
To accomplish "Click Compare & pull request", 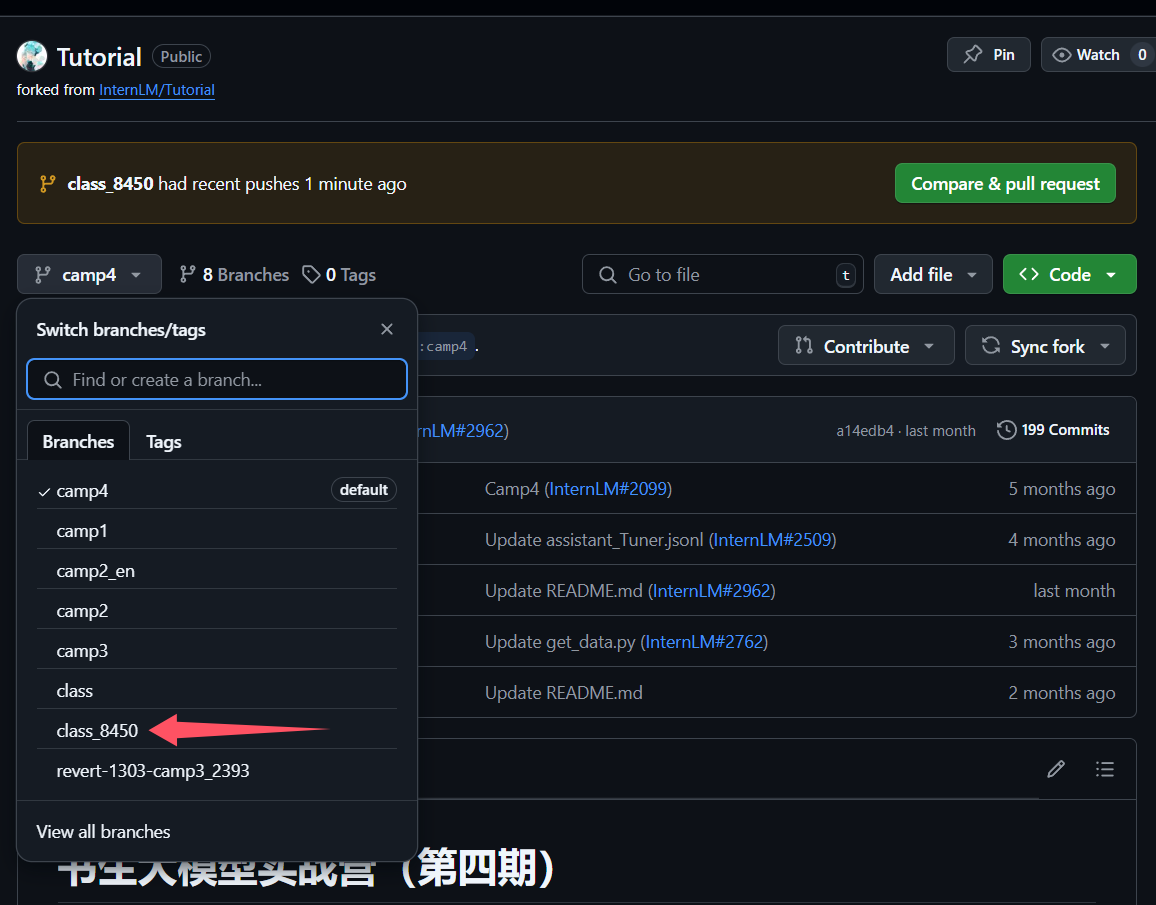I will pyautogui.click(x=1005, y=184).
